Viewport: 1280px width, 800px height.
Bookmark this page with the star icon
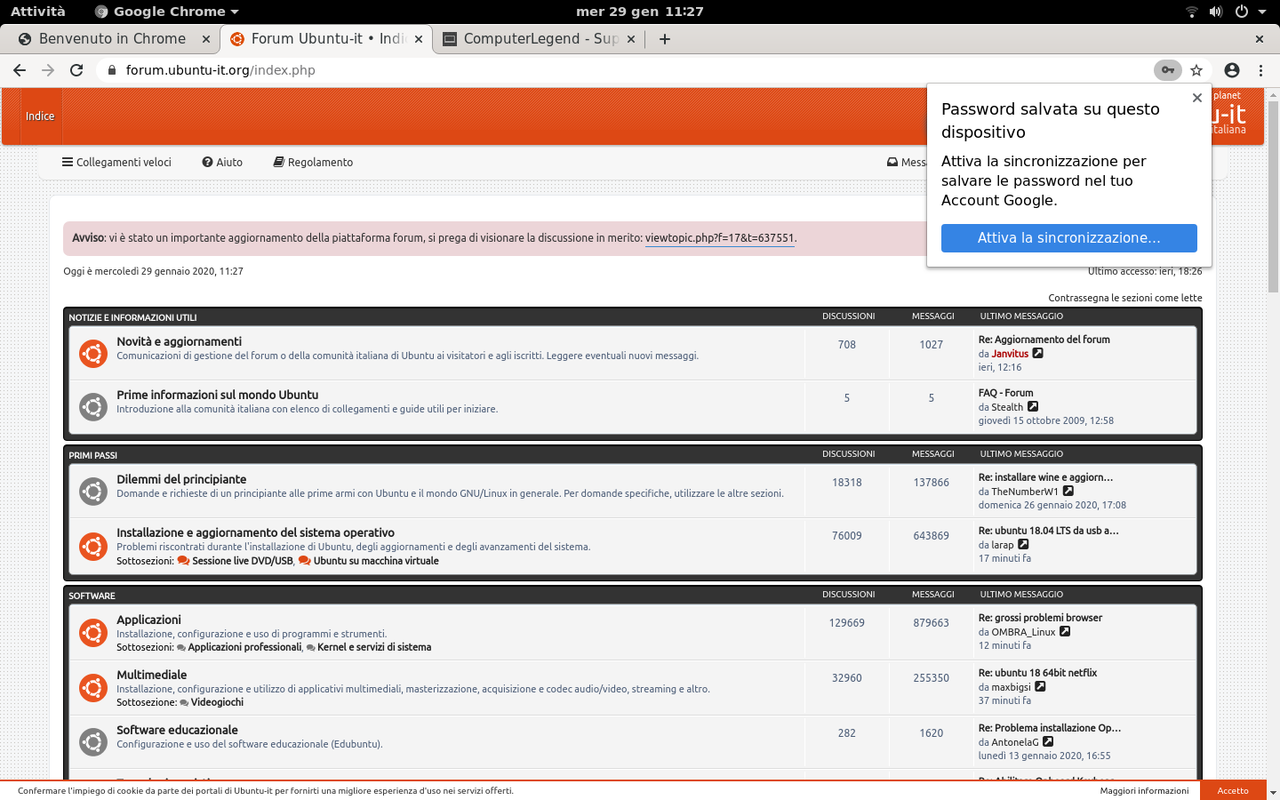tap(1196, 70)
